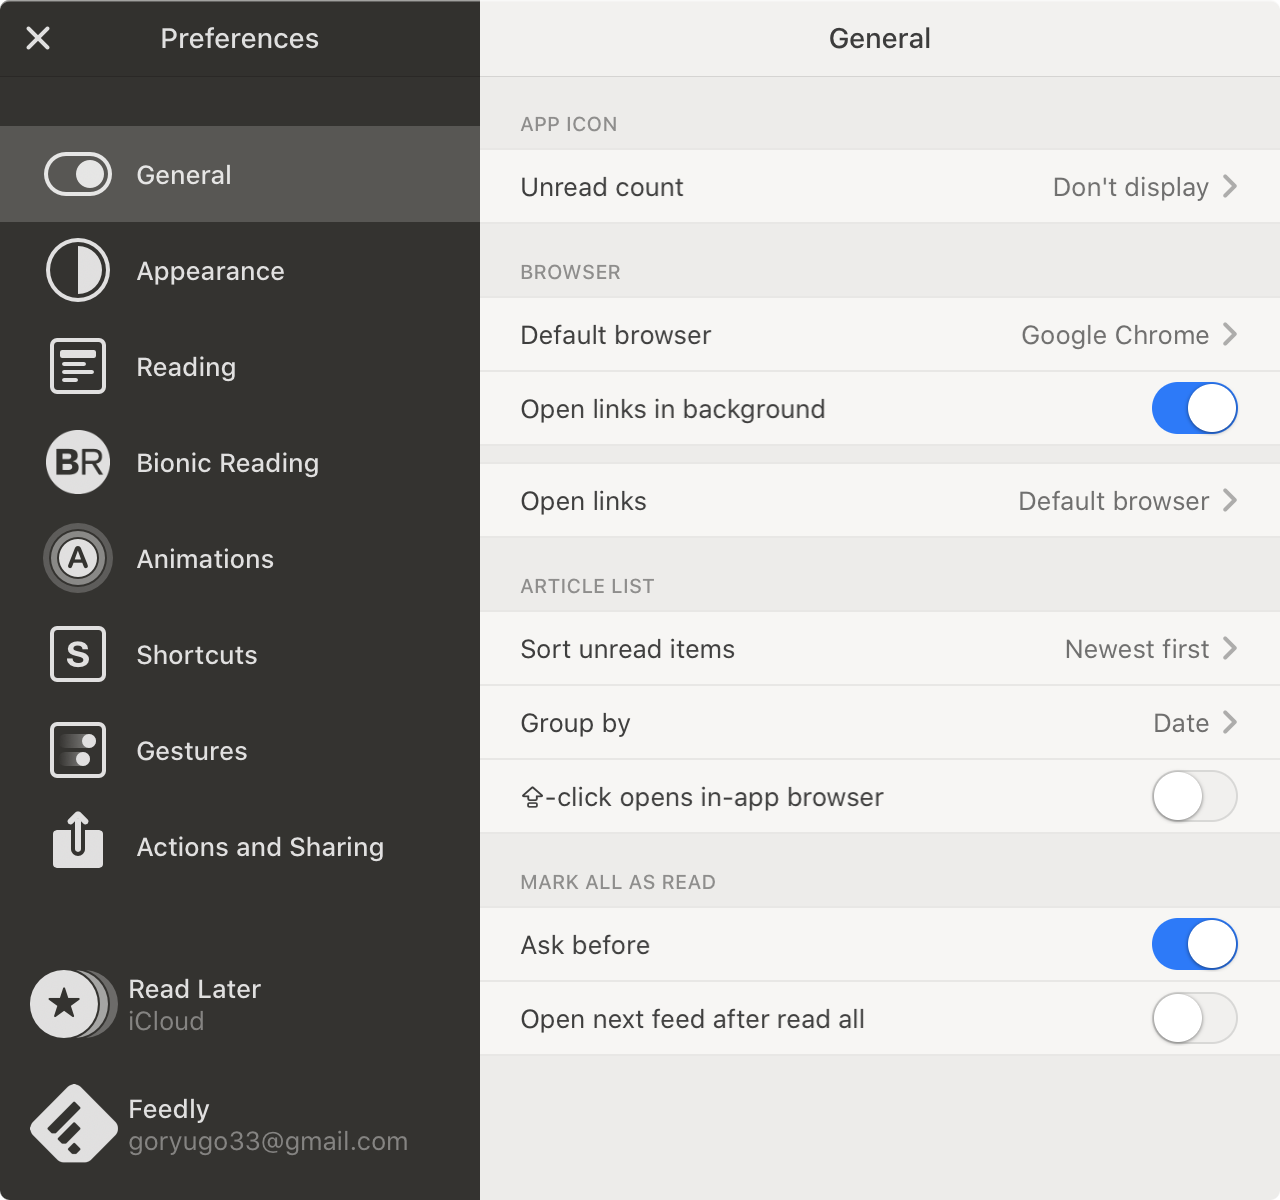
Task: Enable shift-click opens in-app browser toggle
Action: pos(1194,796)
